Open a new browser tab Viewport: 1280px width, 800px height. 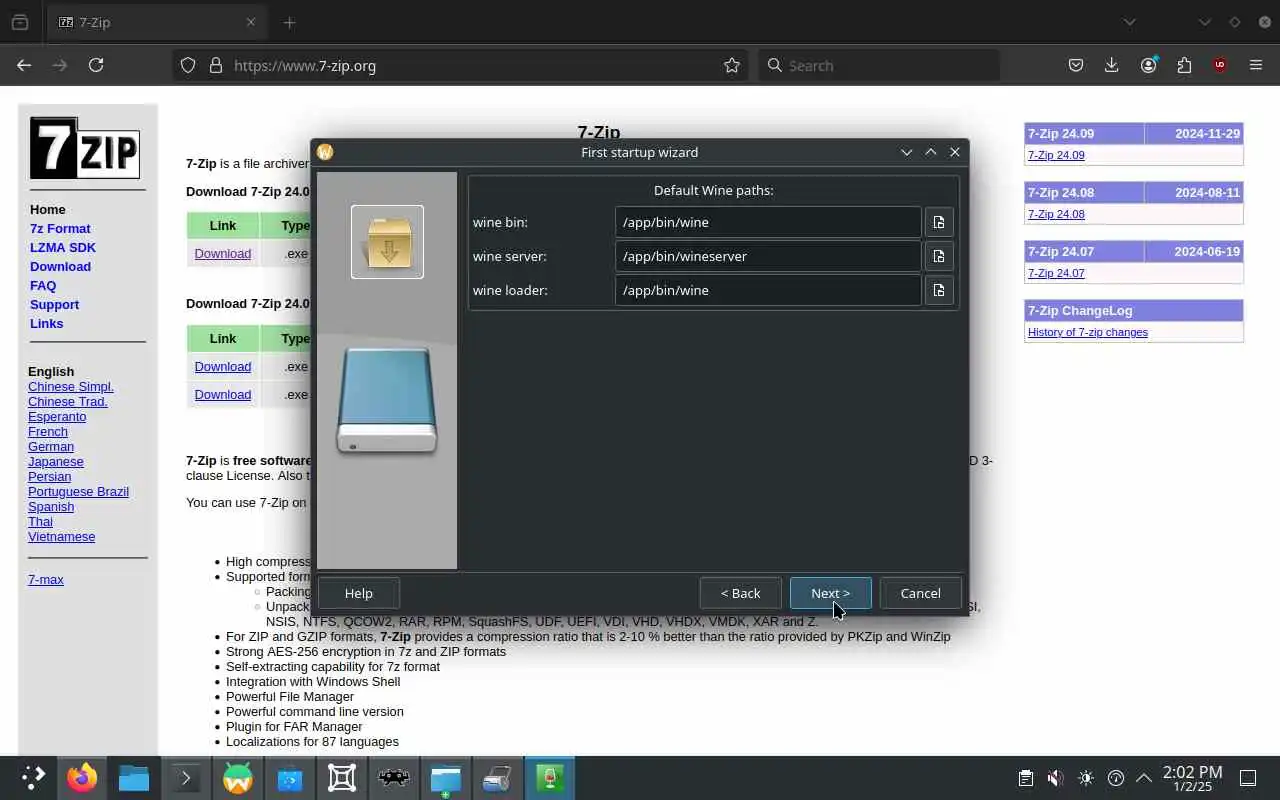coord(289,22)
